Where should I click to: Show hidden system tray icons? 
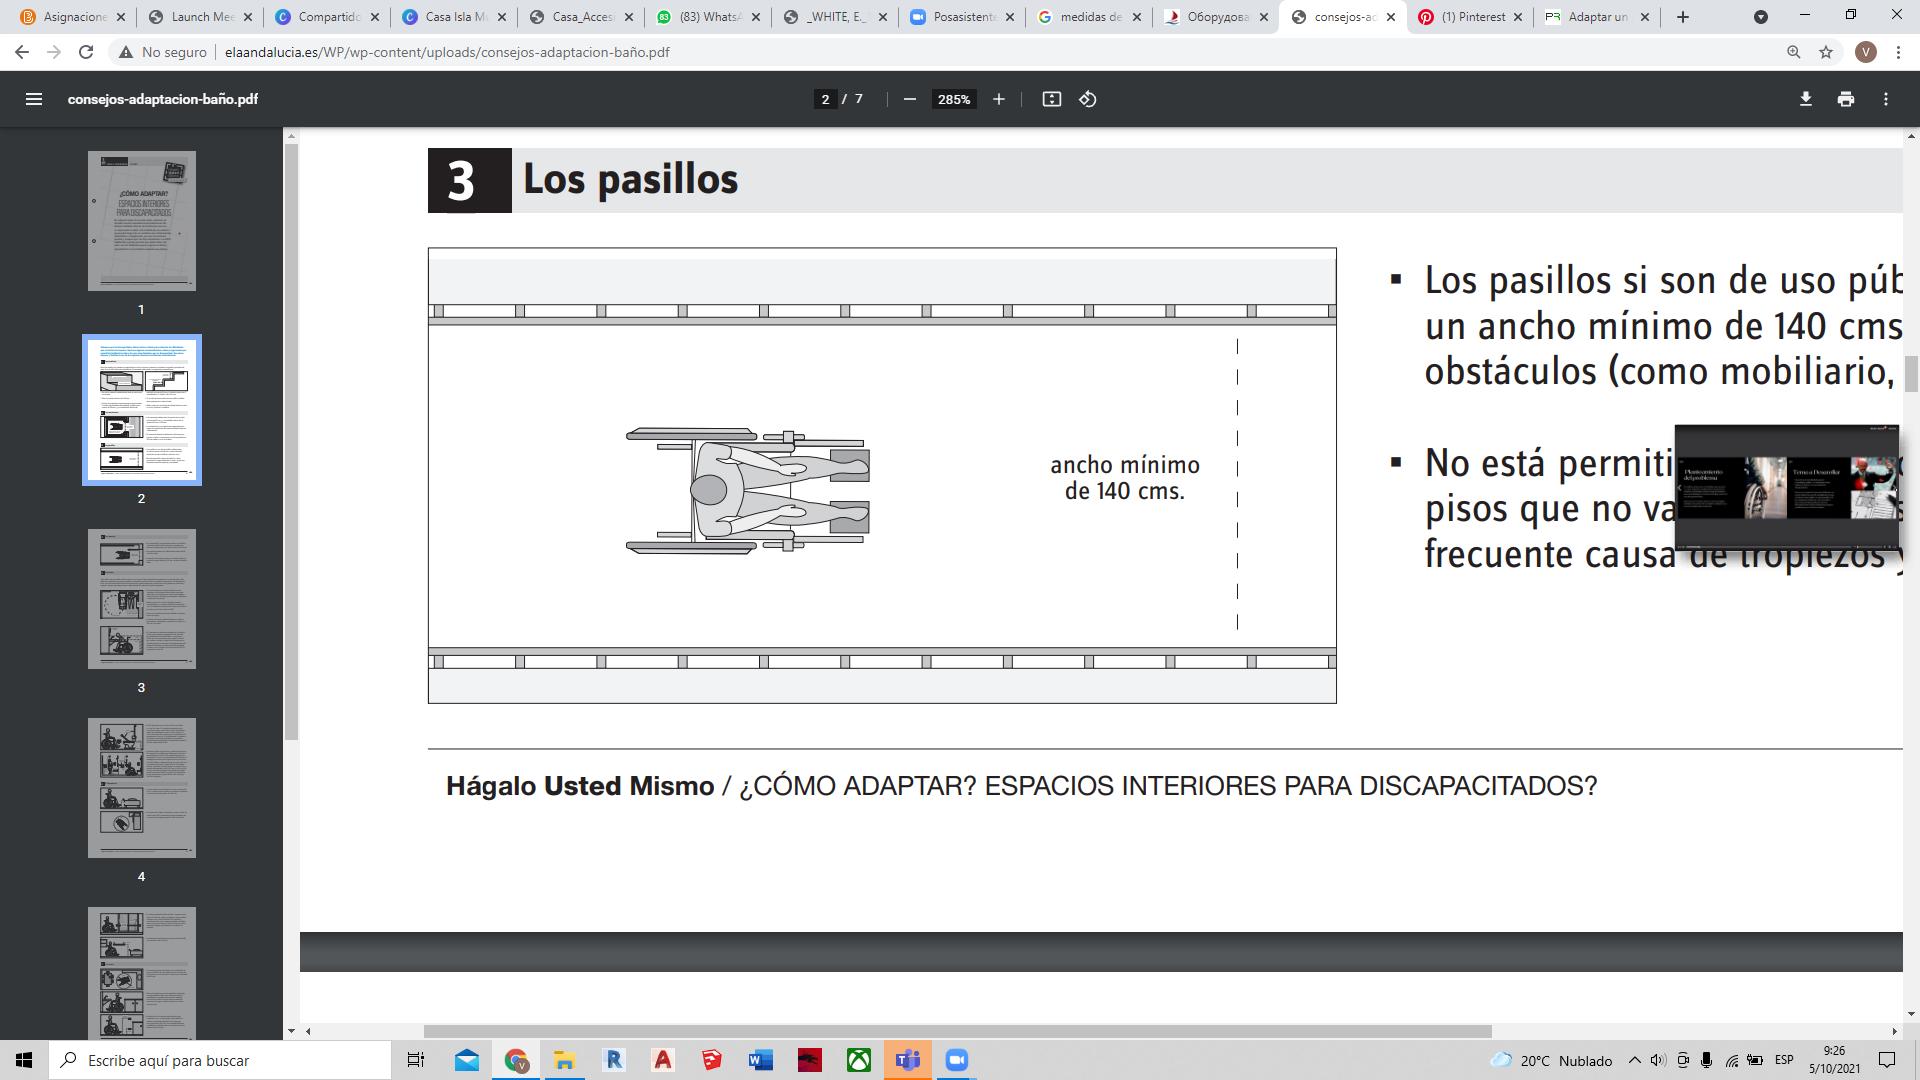click(x=1634, y=1060)
